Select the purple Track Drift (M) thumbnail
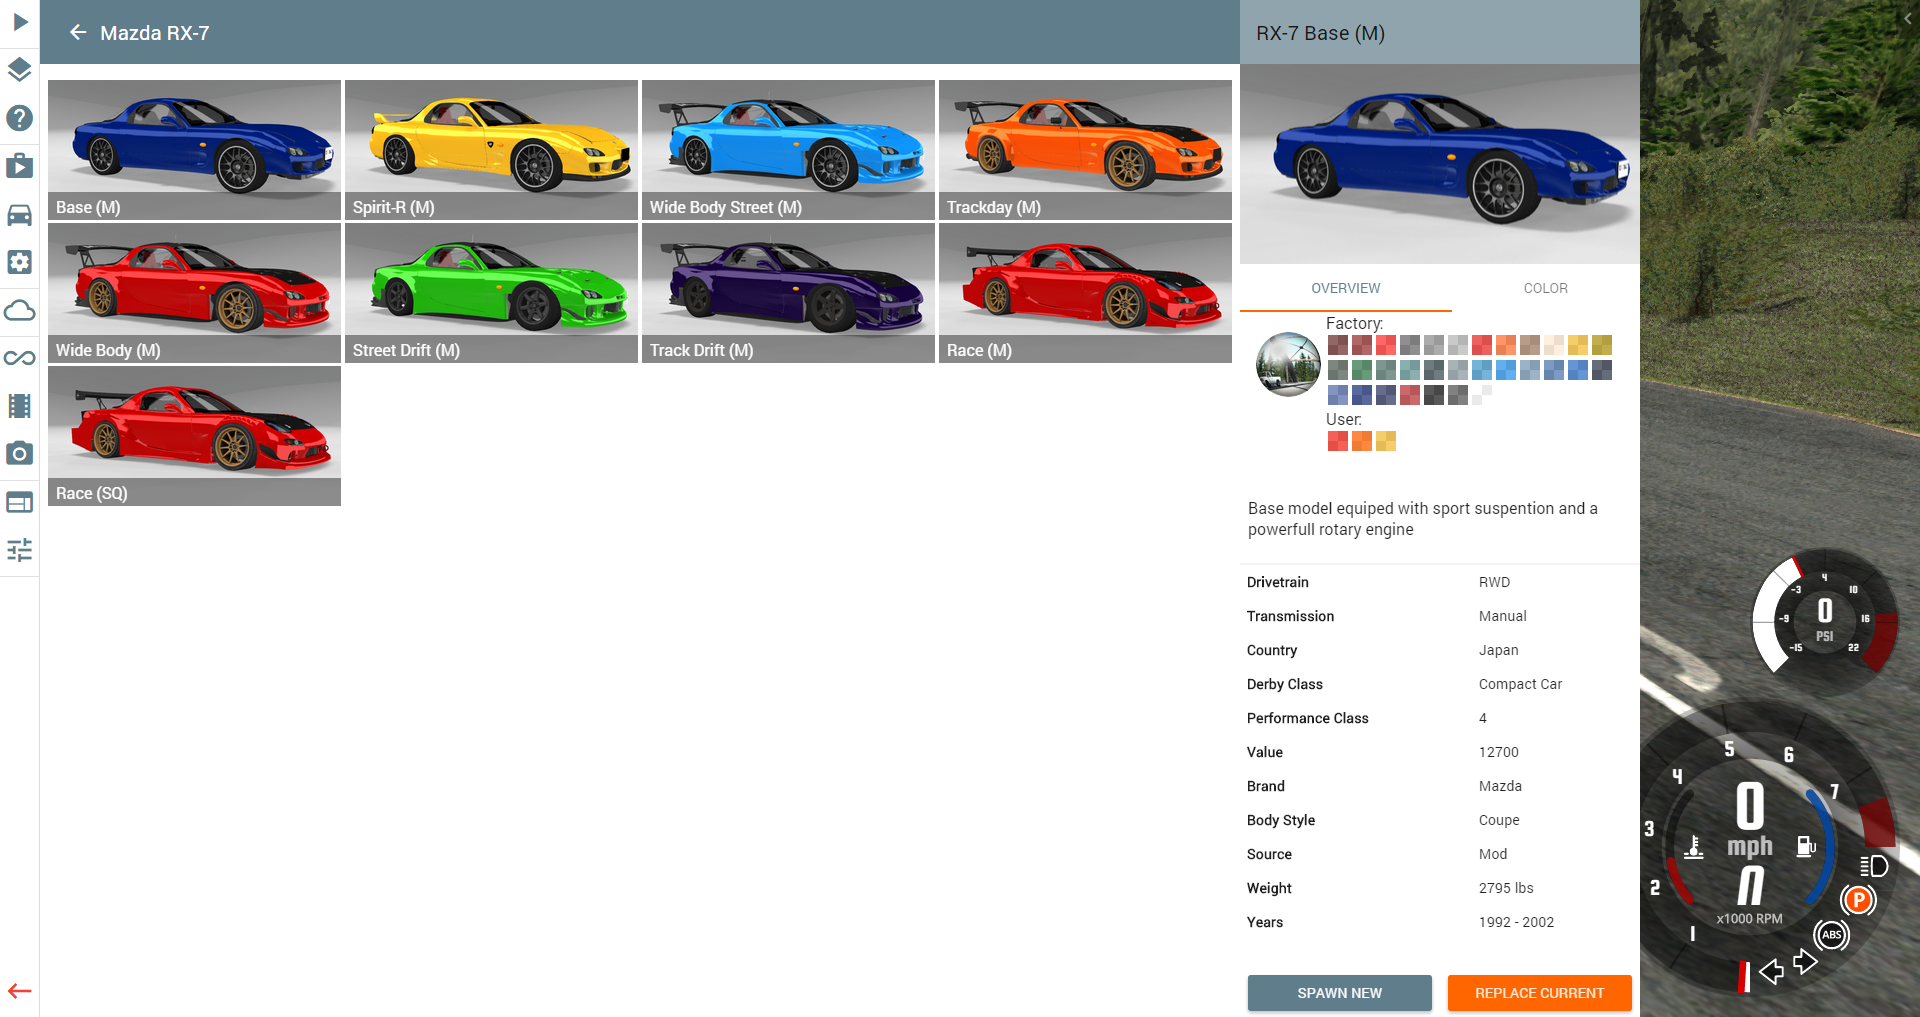Image resolution: width=1920 pixels, height=1017 pixels. [788, 293]
